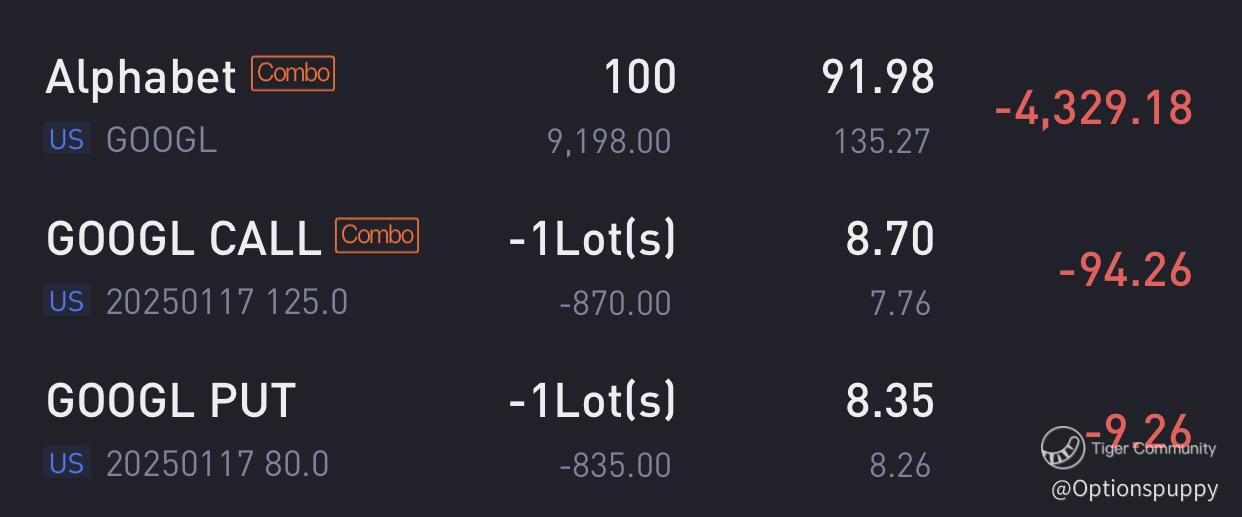Click the 9,198.00 market value
This screenshot has width=1242, height=517.
(x=609, y=141)
